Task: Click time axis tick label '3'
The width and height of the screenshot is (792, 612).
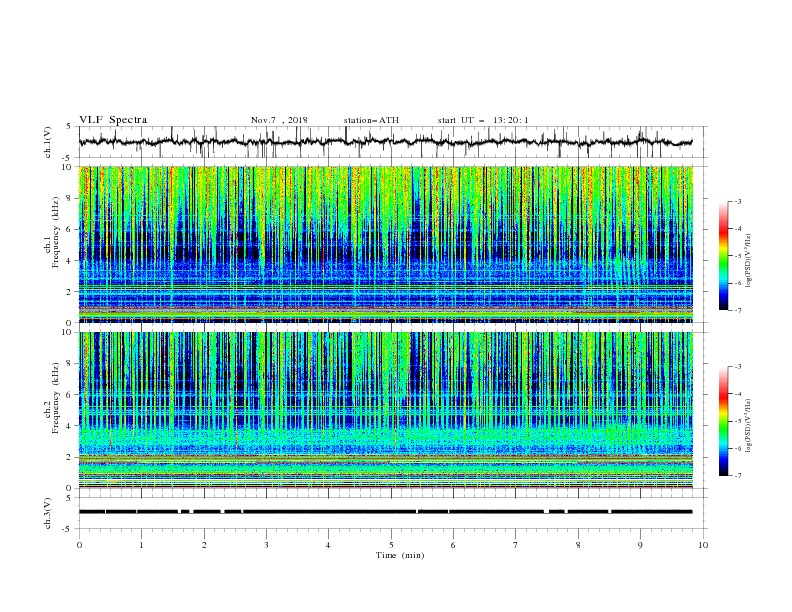Action: [266, 545]
